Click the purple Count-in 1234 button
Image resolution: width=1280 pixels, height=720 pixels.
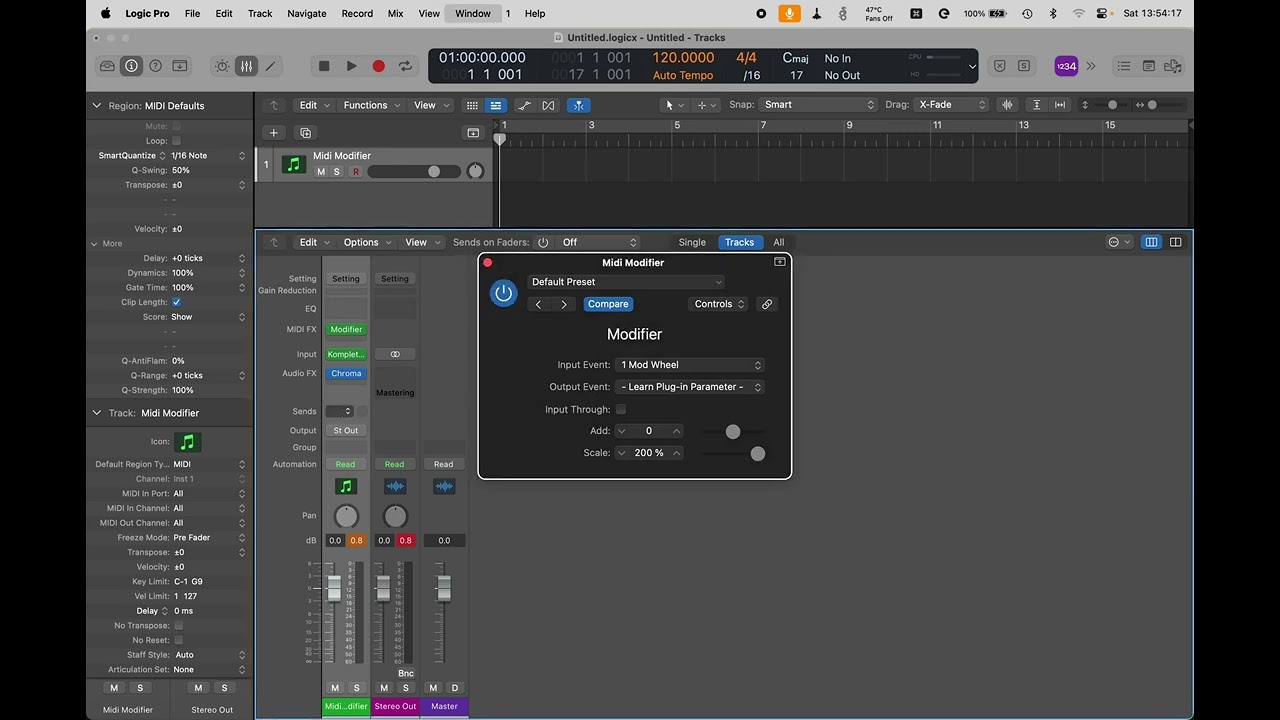point(1066,66)
